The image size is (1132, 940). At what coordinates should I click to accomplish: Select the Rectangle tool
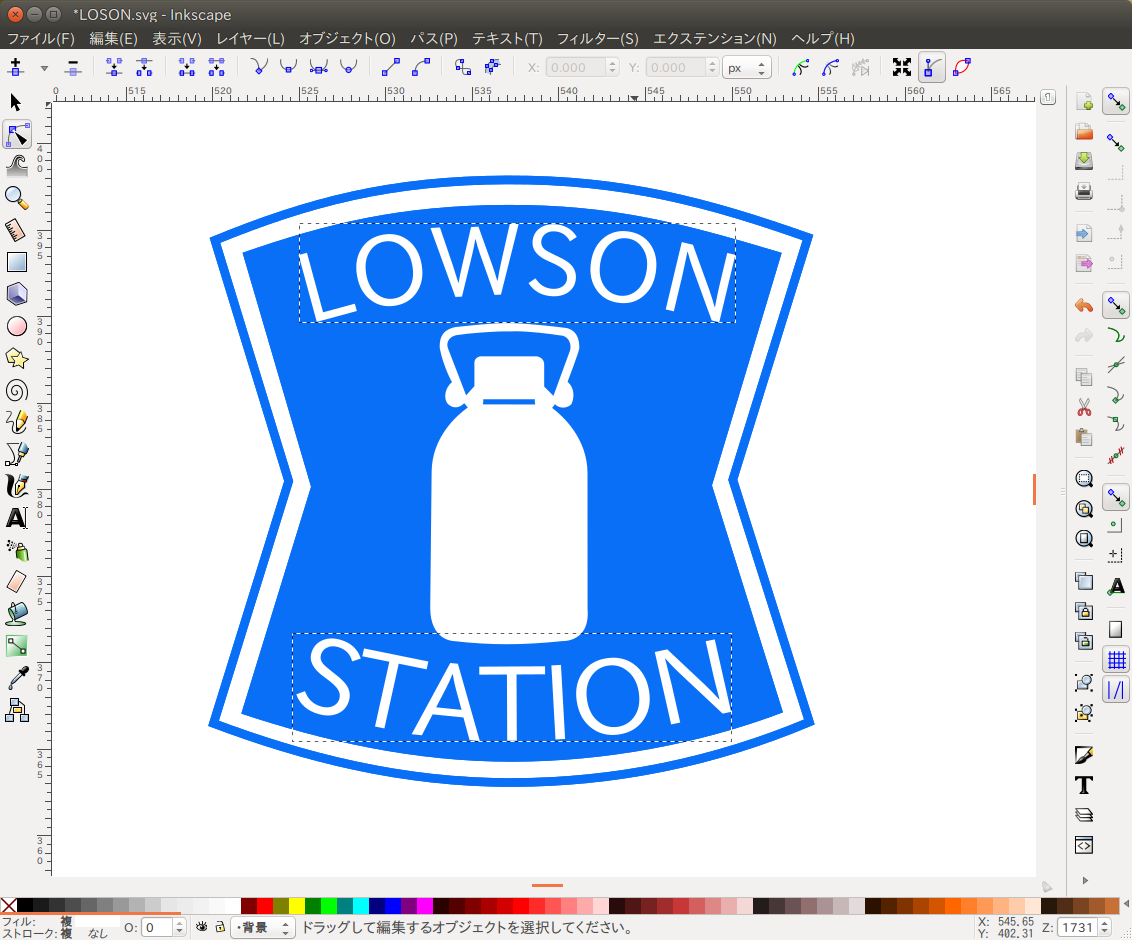click(x=17, y=262)
